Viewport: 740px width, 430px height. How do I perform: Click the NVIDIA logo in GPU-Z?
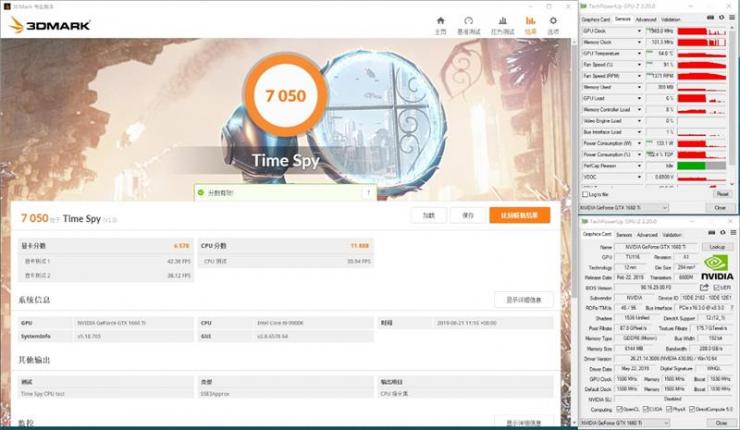[x=717, y=268]
